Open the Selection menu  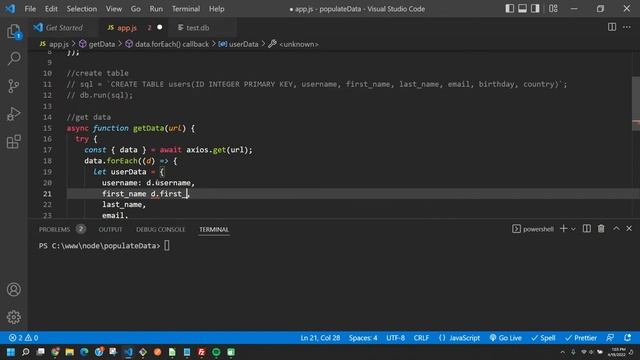(82, 9)
